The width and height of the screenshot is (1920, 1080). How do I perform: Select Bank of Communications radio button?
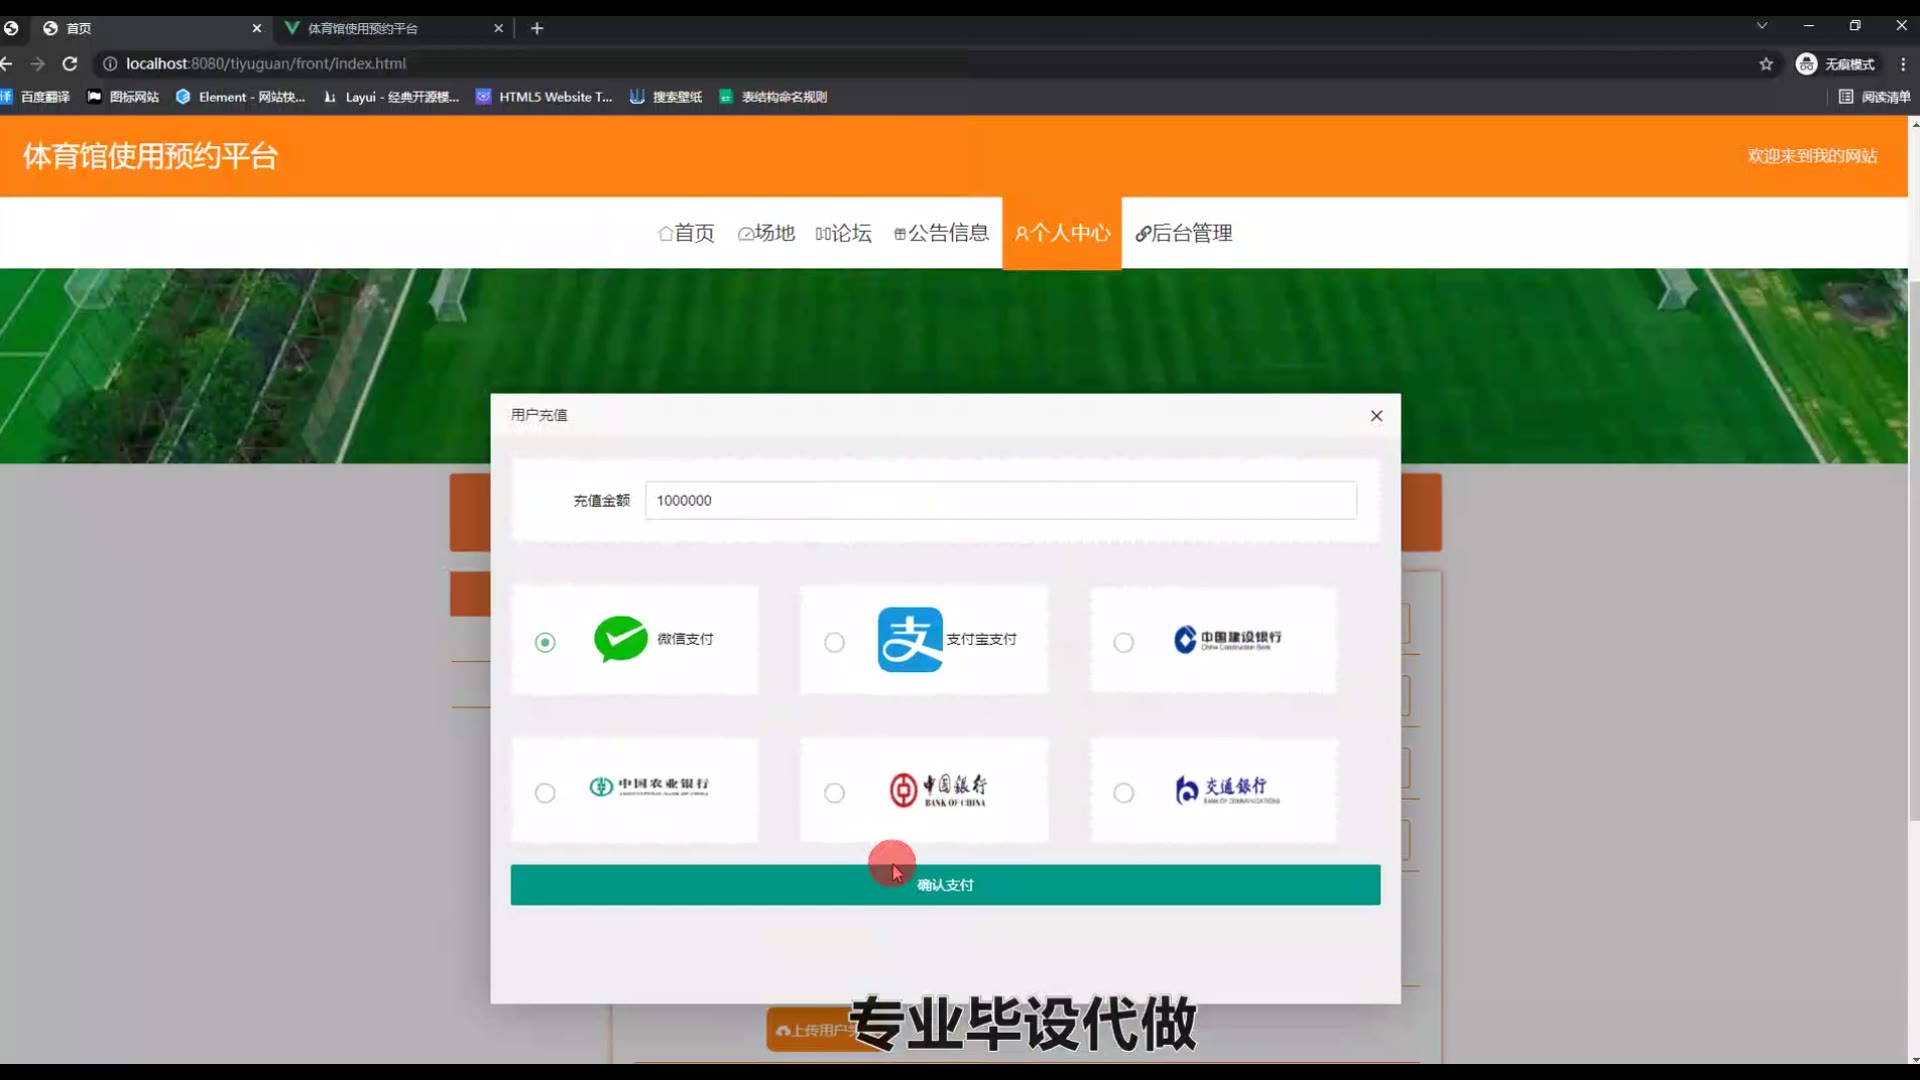coord(1124,793)
